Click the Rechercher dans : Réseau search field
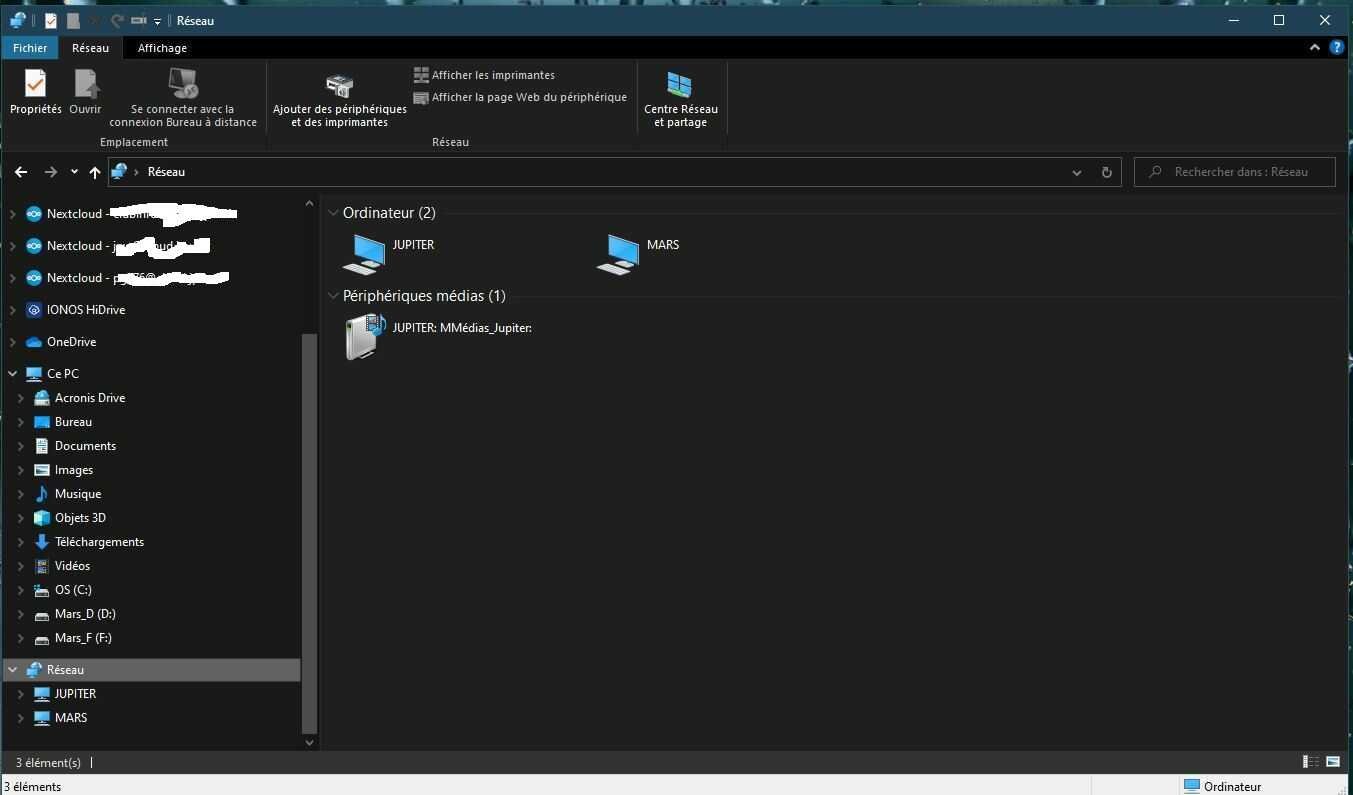Screen dimensions: 1353x795 [1235, 172]
